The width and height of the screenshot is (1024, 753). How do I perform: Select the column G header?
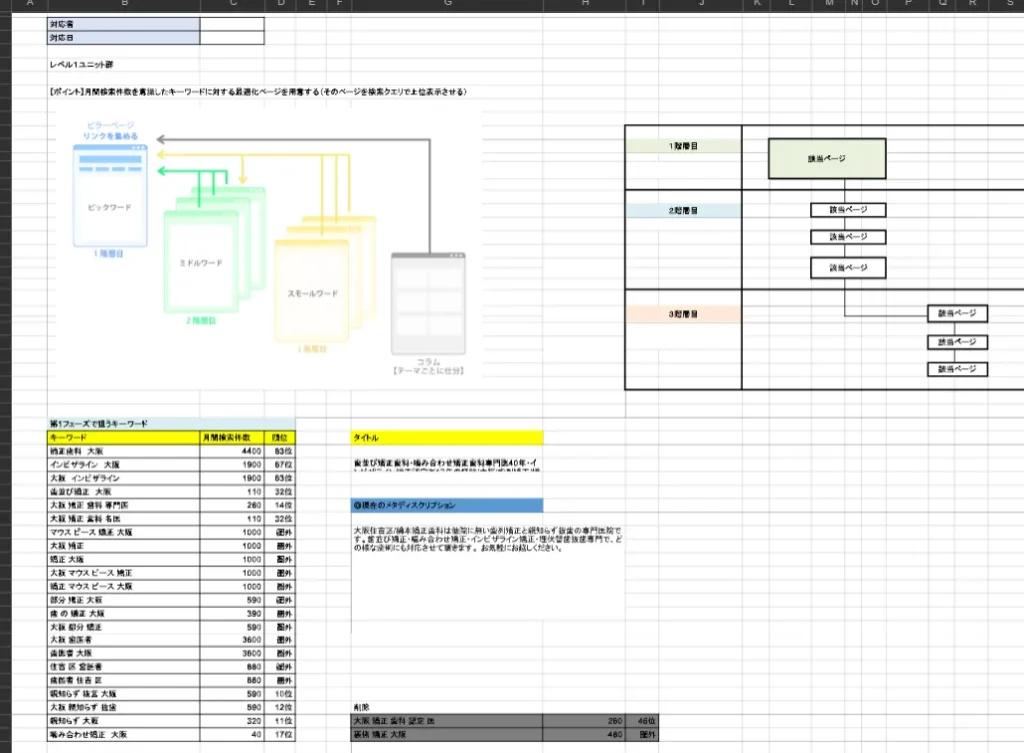point(446,5)
